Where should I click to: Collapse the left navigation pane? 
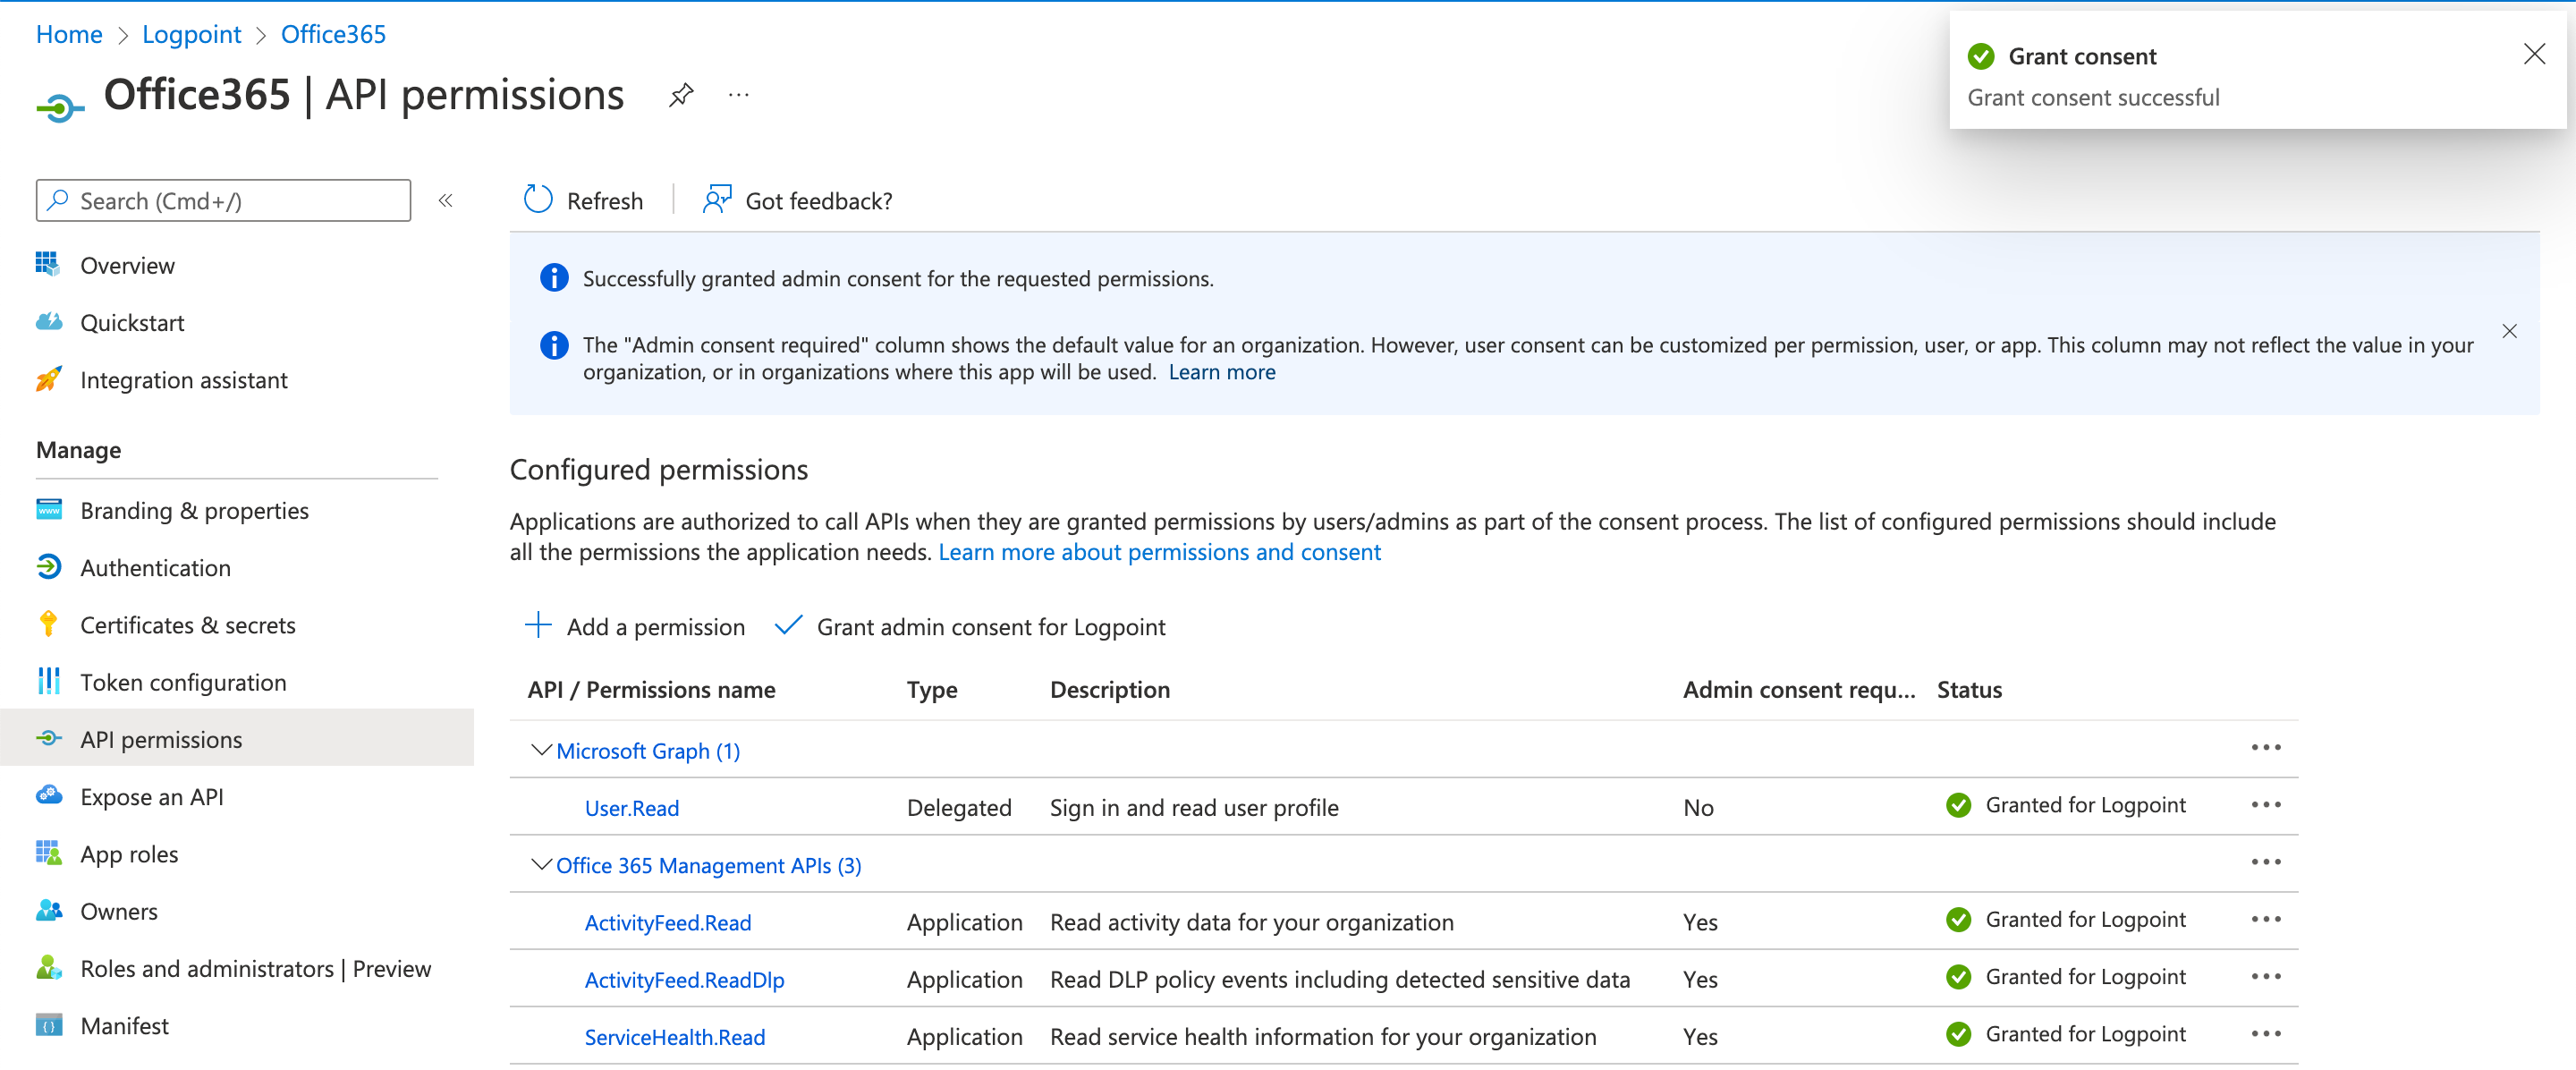click(445, 200)
